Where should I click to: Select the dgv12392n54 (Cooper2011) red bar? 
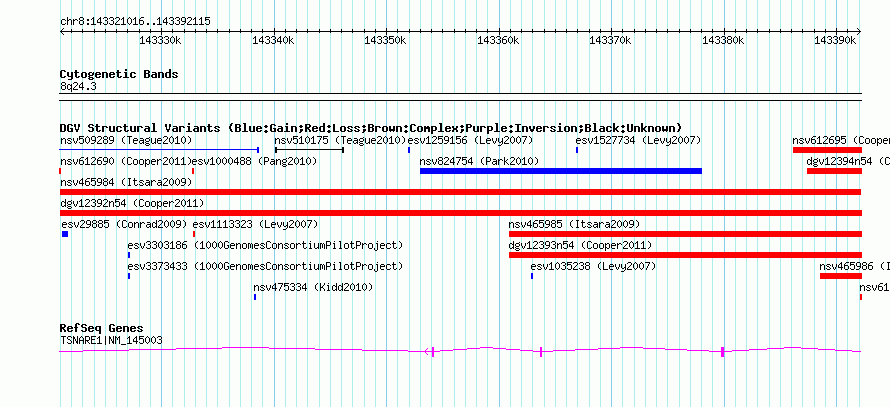pos(460,213)
